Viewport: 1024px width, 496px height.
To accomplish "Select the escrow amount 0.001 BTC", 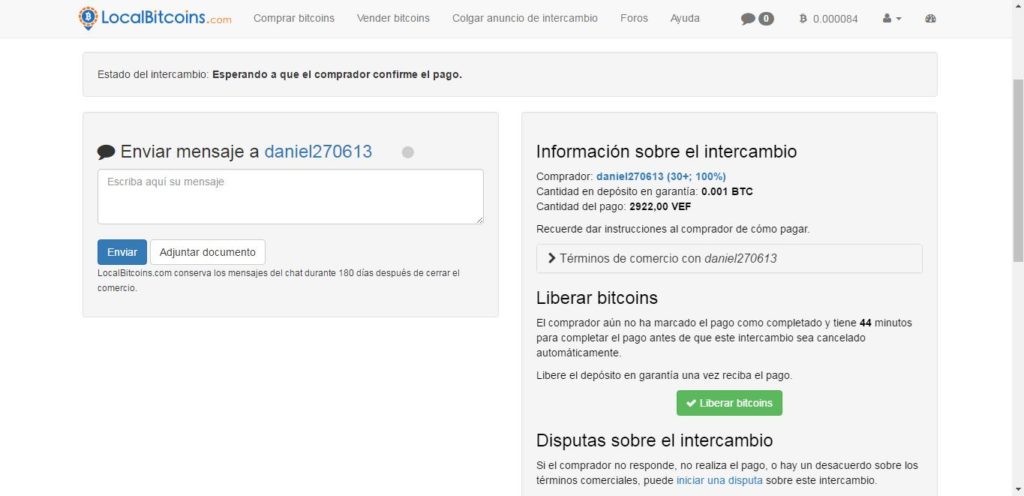I will point(728,192).
